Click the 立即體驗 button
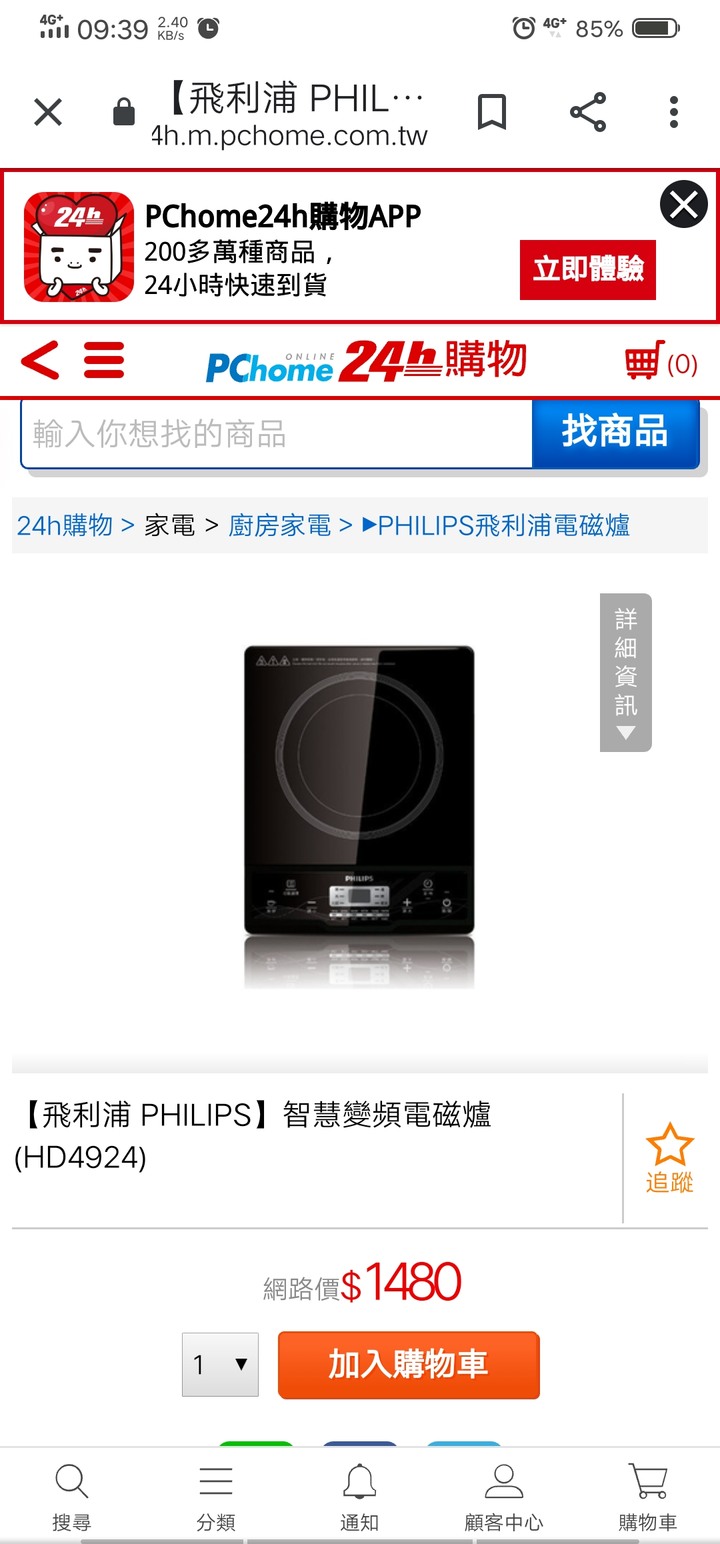 588,269
